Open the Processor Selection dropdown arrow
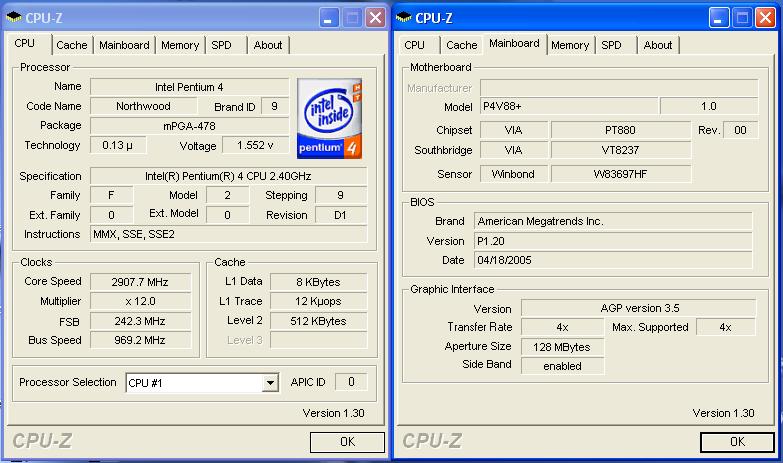Viewport: 783px width, 463px height. [270, 383]
